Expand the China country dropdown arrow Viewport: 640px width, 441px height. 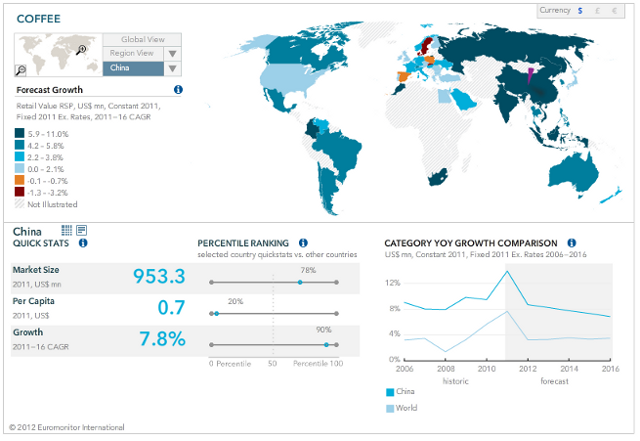coord(173,69)
